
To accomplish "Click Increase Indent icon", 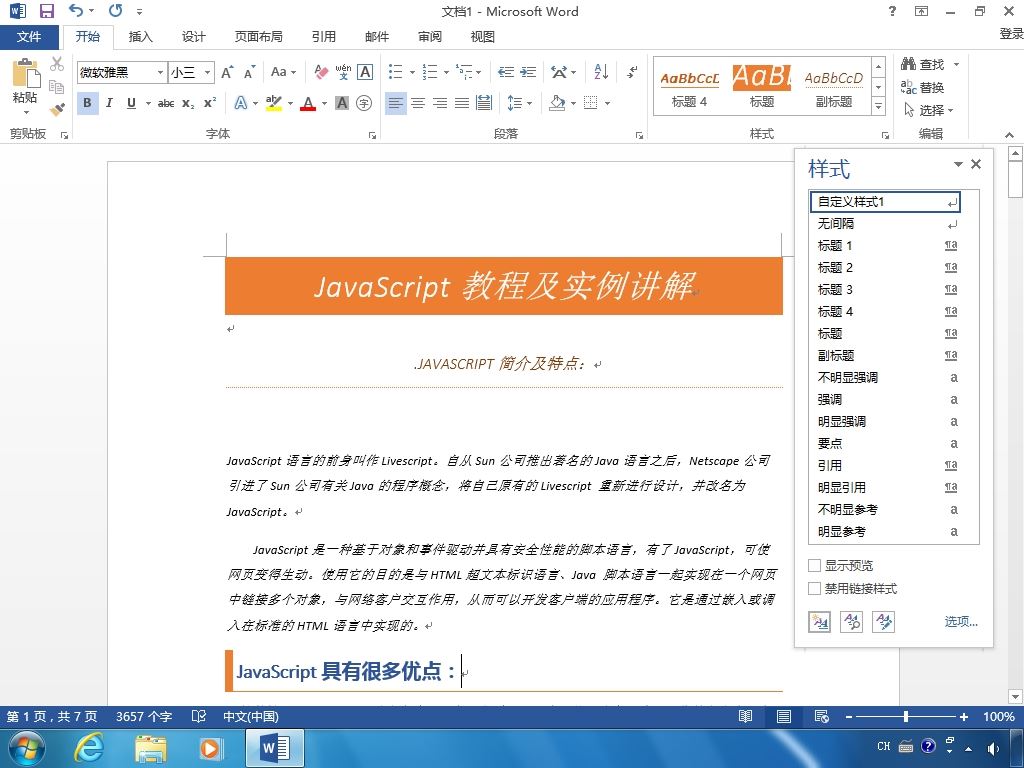I will [528, 72].
